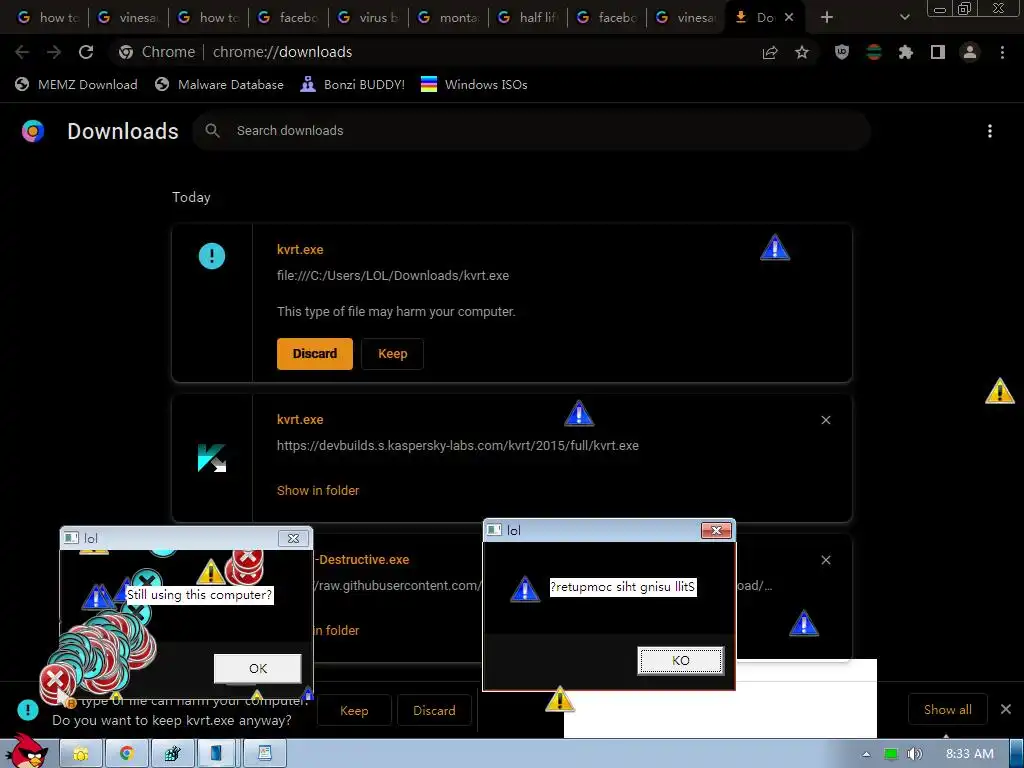
Task: Click the orange Discard button for kvrt.exe
Action: [x=315, y=354]
